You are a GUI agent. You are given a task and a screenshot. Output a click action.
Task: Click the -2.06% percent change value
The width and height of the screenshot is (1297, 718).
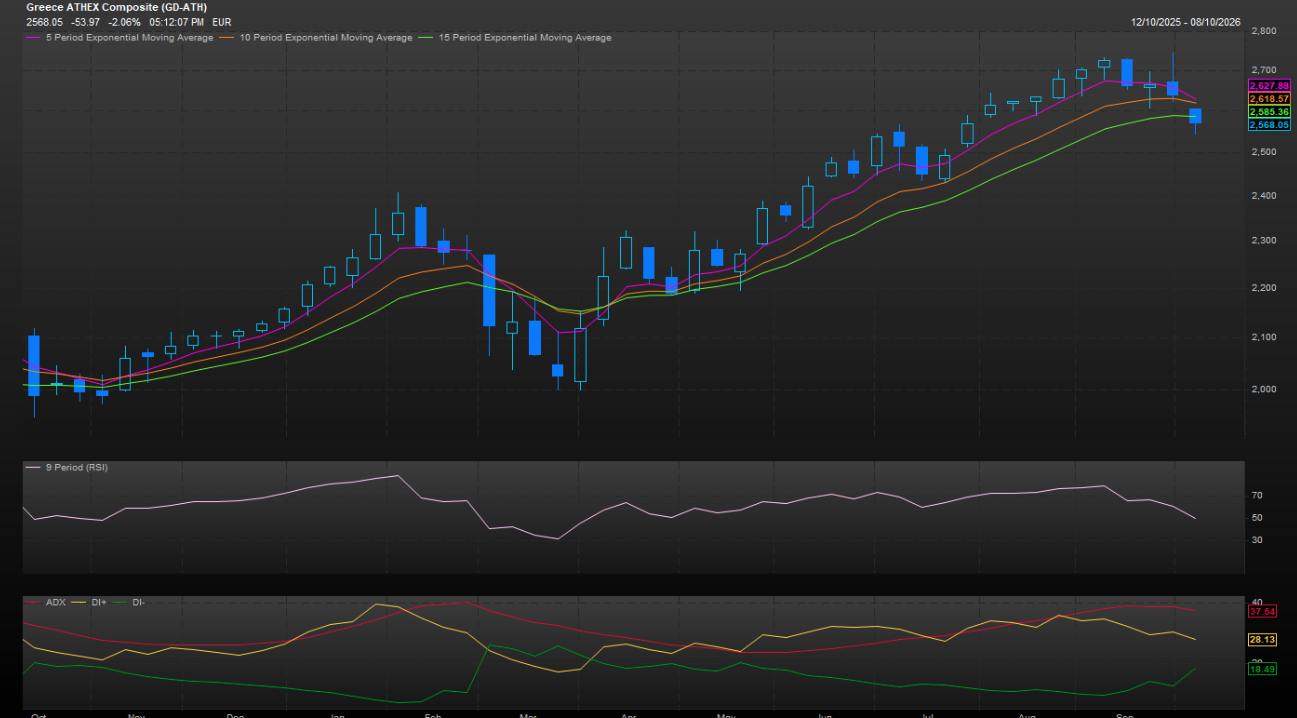(x=126, y=21)
